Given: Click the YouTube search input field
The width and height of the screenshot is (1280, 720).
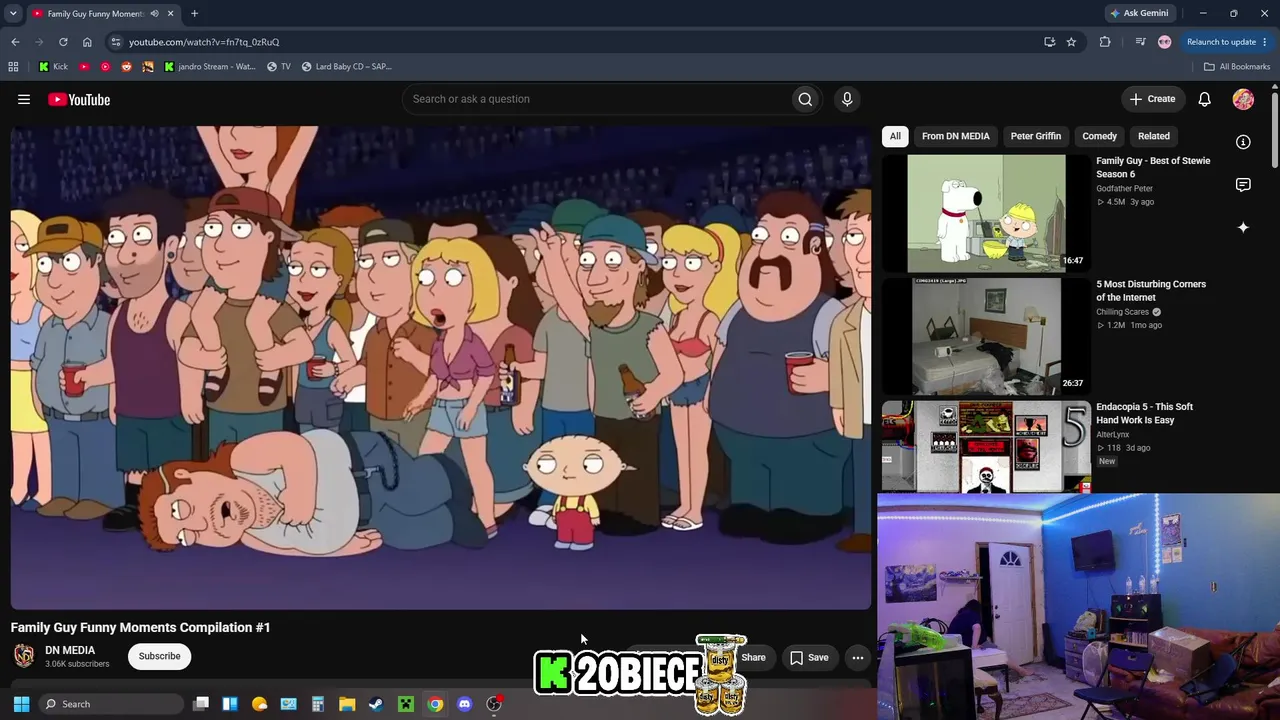Looking at the screenshot, I should coord(596,99).
